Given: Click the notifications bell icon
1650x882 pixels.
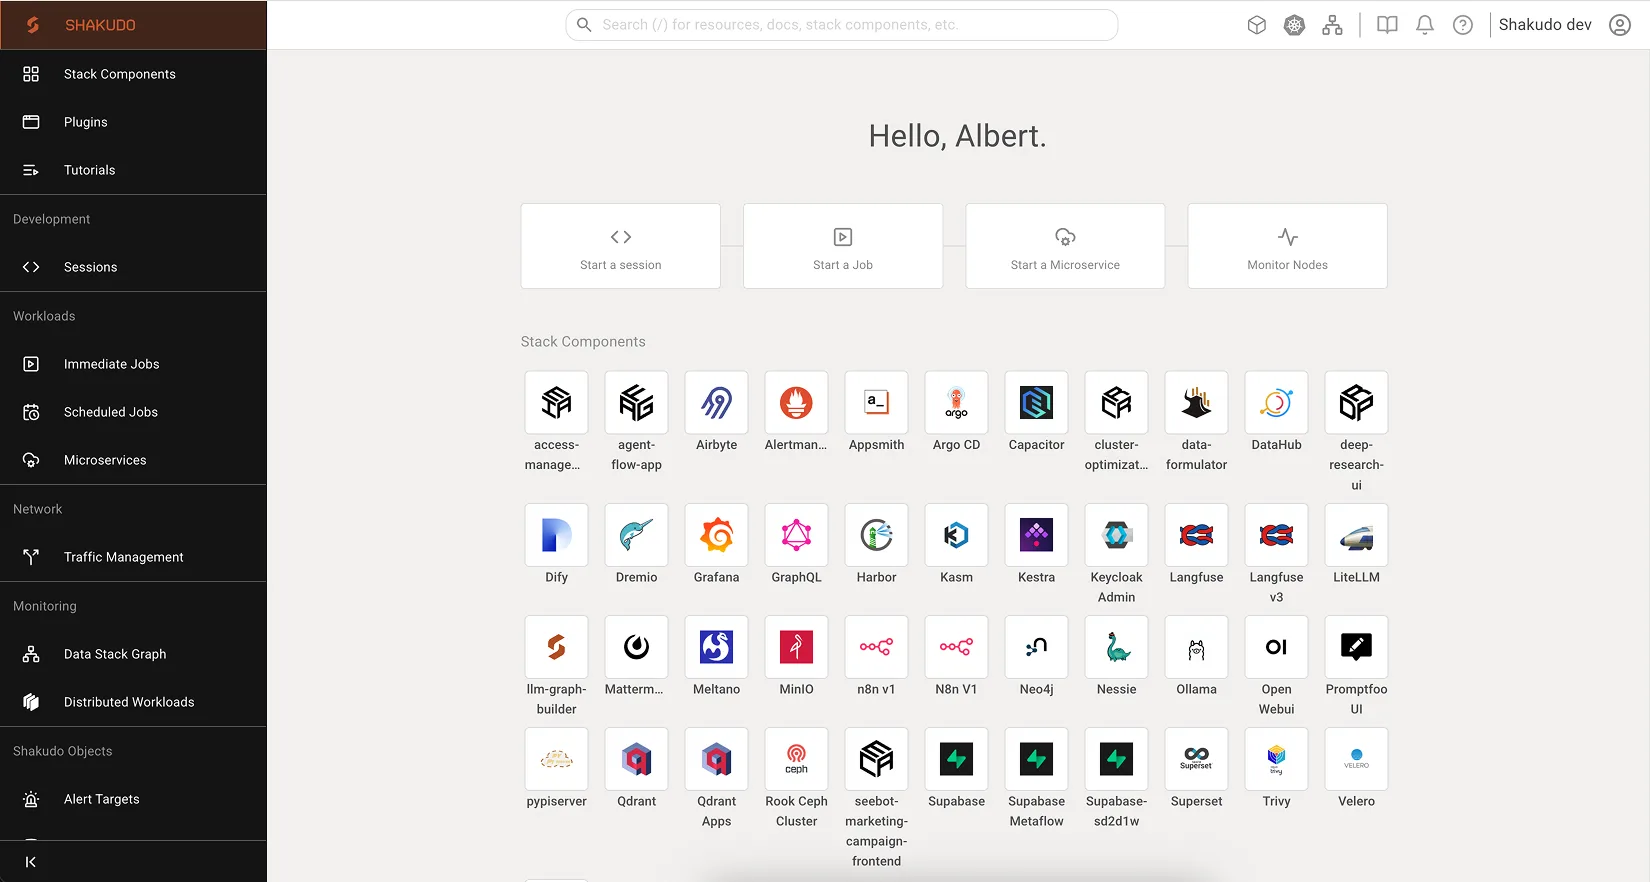Looking at the screenshot, I should tap(1425, 25).
